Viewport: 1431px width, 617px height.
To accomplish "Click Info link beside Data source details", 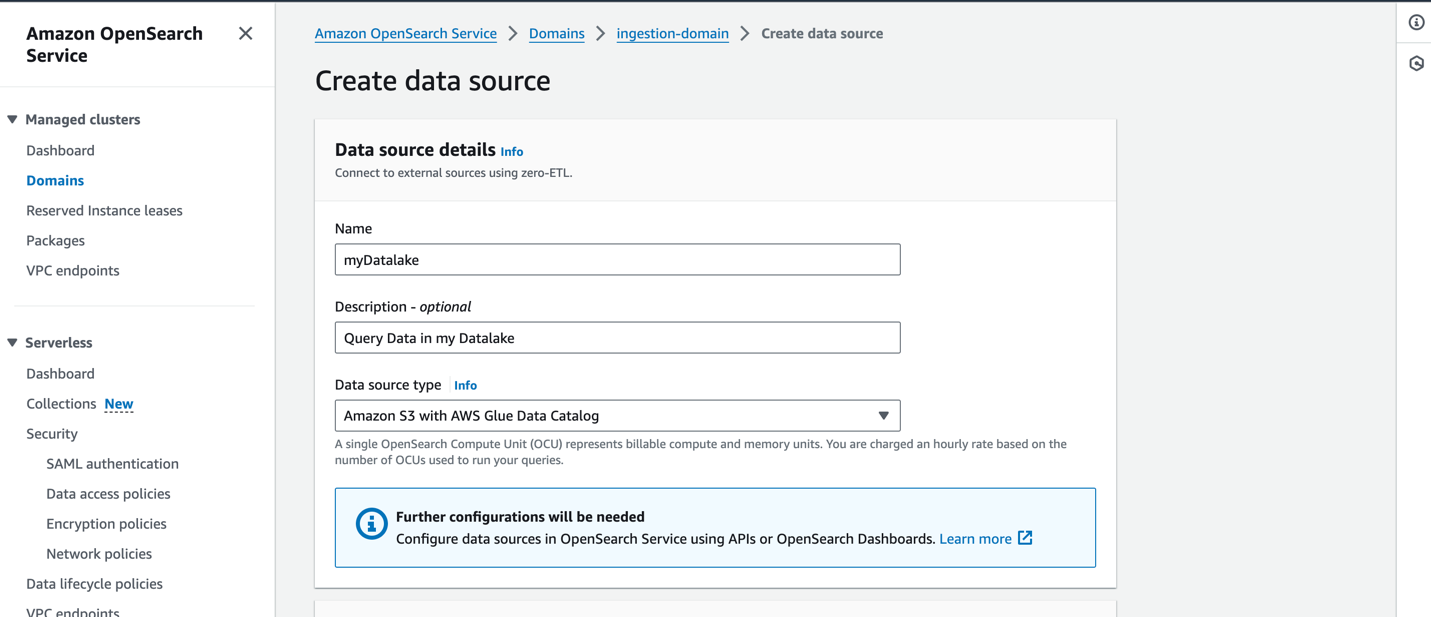I will (511, 152).
